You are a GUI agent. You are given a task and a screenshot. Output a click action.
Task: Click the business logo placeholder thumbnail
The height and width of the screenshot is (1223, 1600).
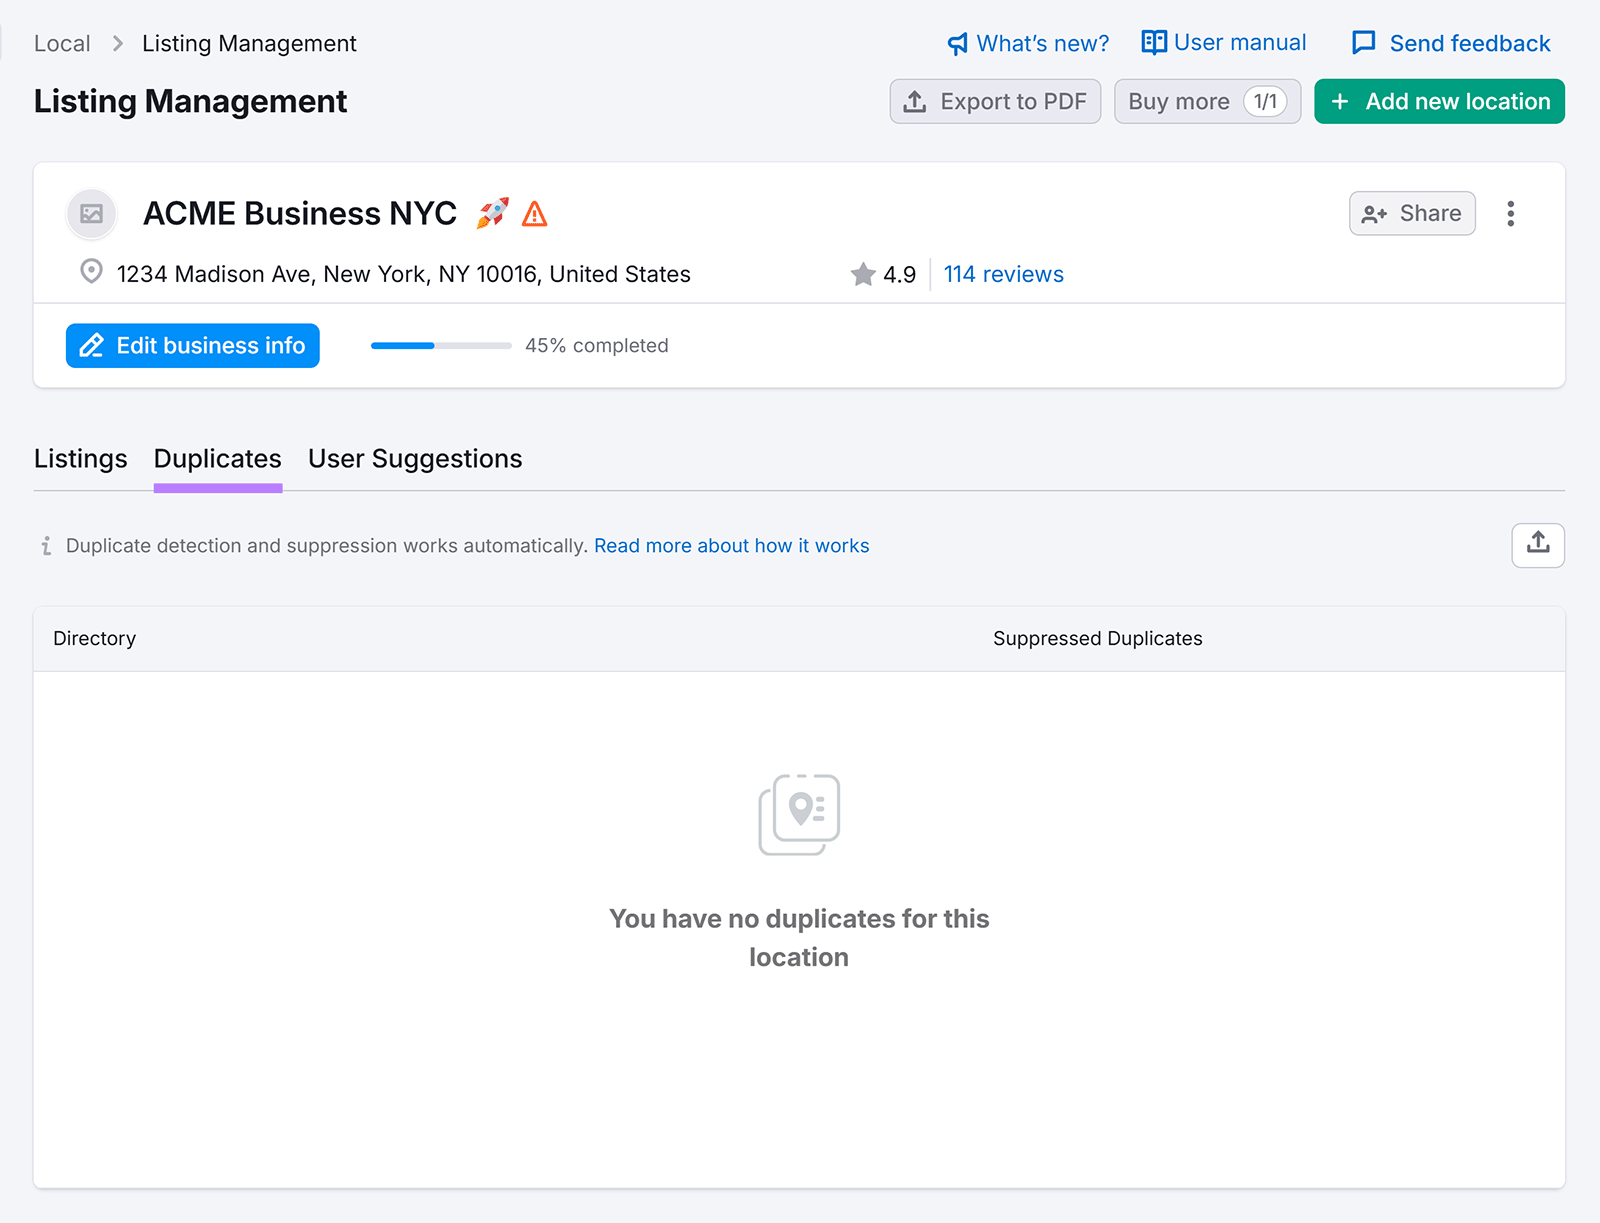click(91, 213)
